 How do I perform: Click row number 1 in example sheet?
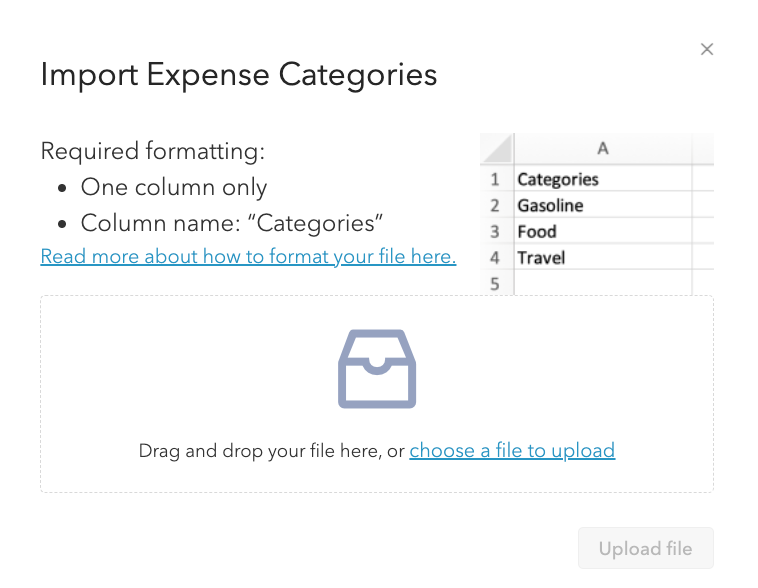tap(495, 179)
